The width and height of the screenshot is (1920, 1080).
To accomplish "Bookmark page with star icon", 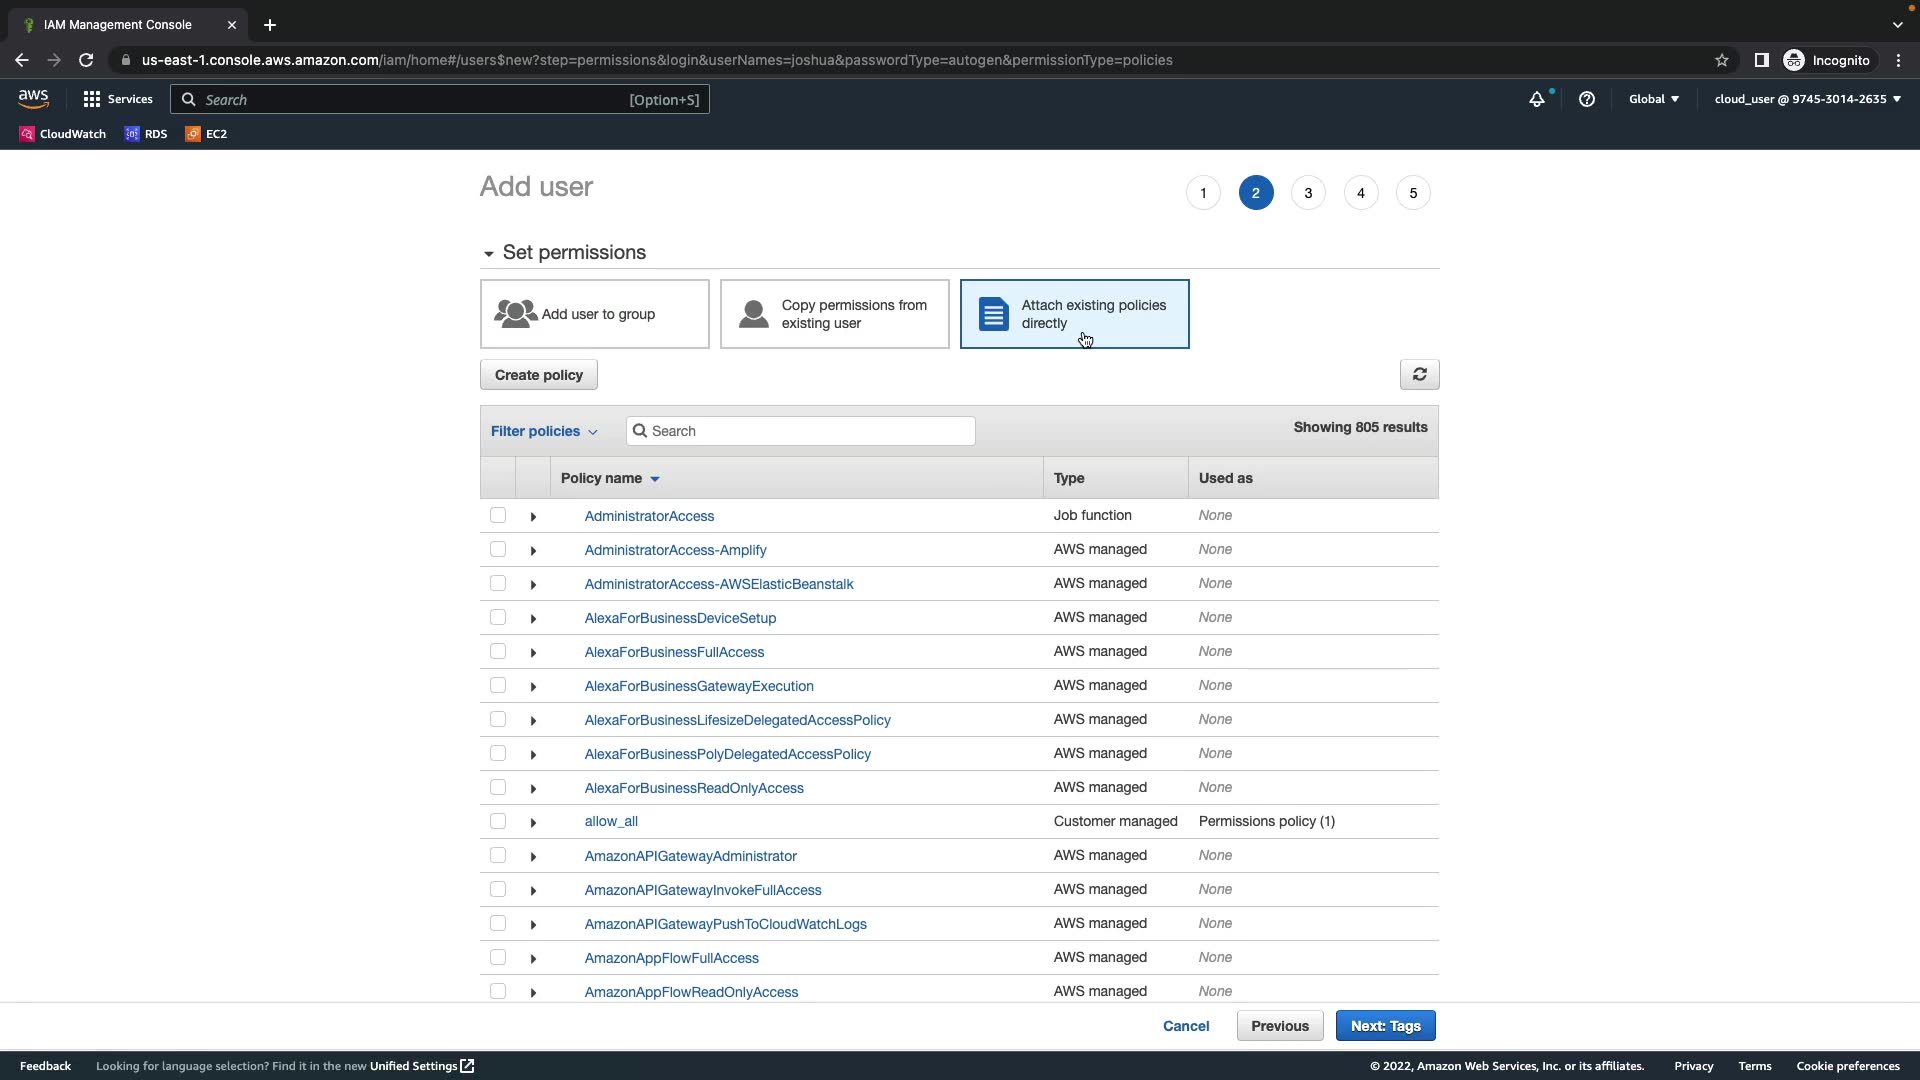I will coord(1721,60).
